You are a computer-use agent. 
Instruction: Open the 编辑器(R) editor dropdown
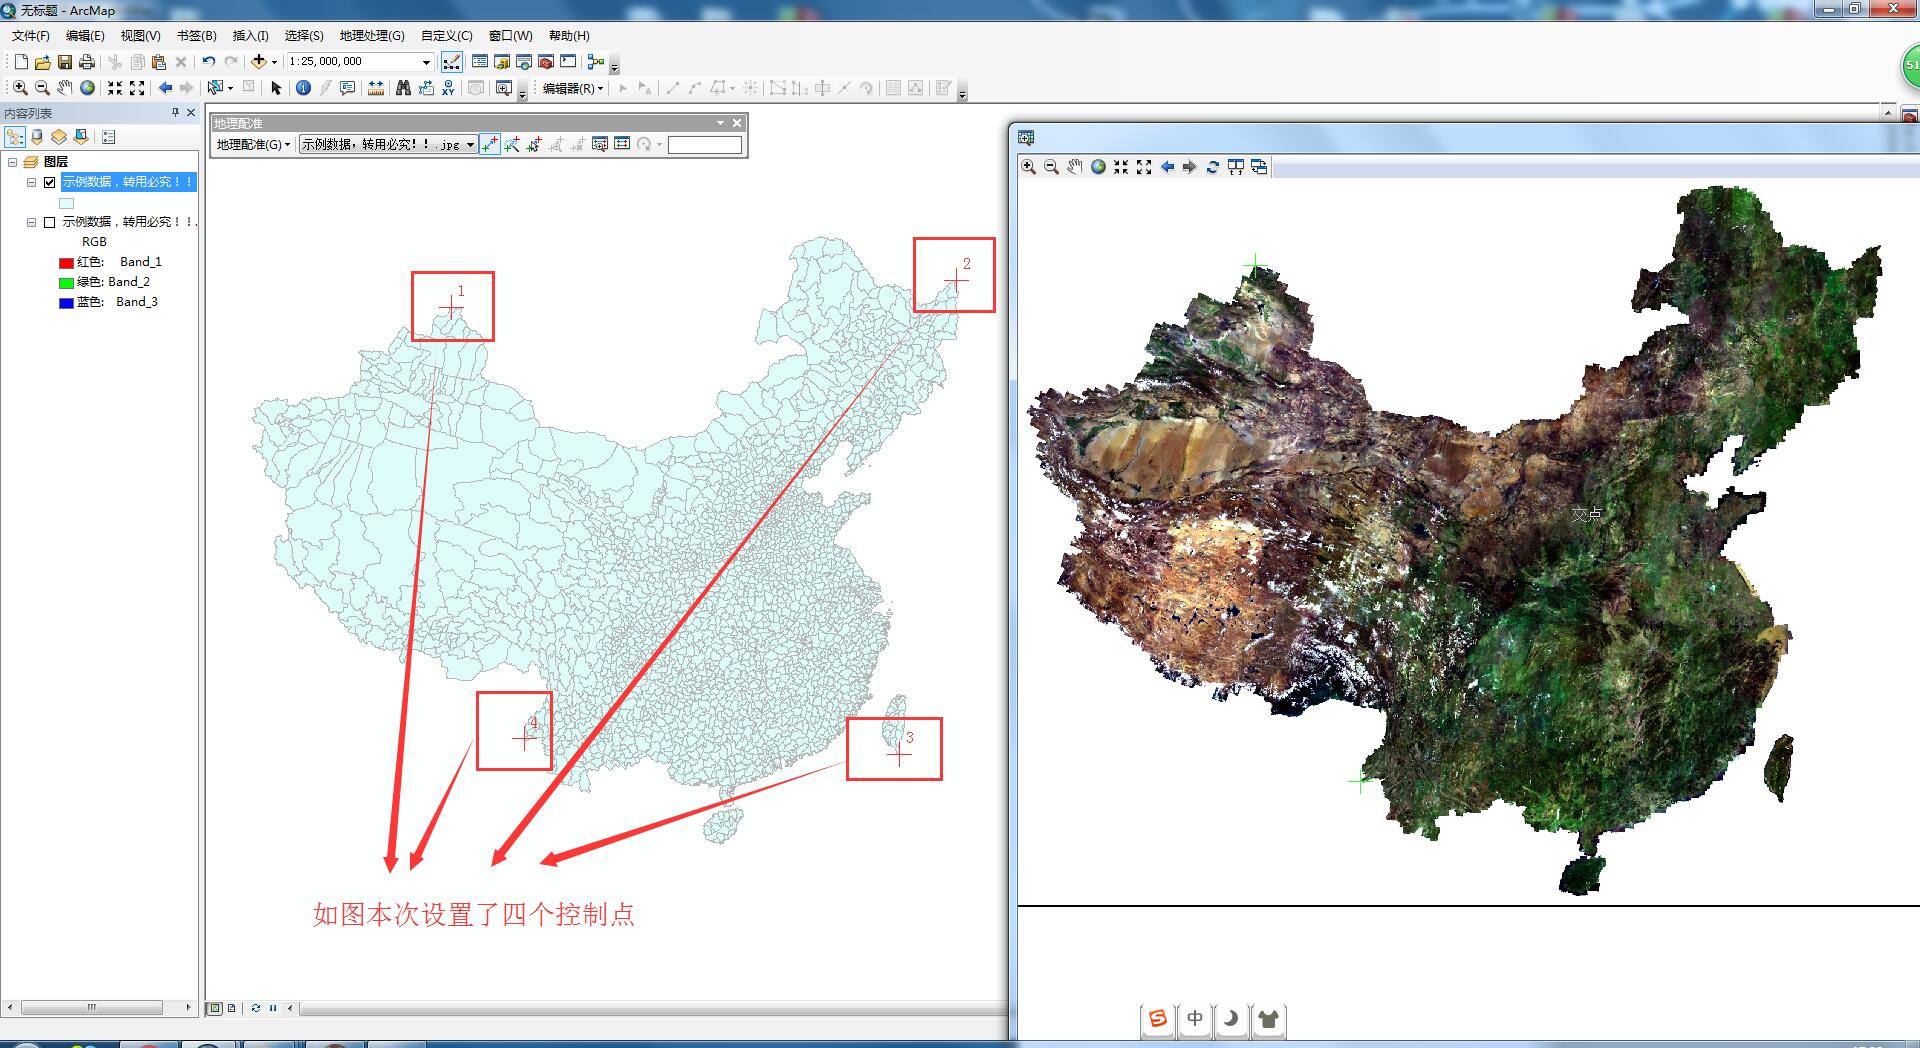coord(573,88)
